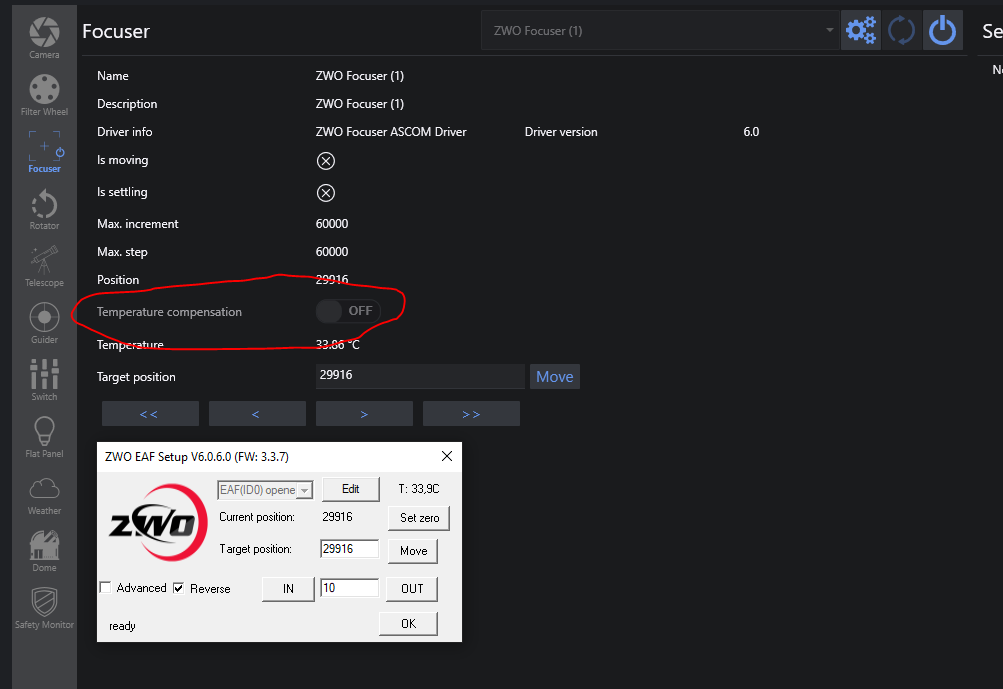Screen dimensions: 1003x689
Task: Expand the ZWO Focuser (1) device dropdown
Action: 660,30
